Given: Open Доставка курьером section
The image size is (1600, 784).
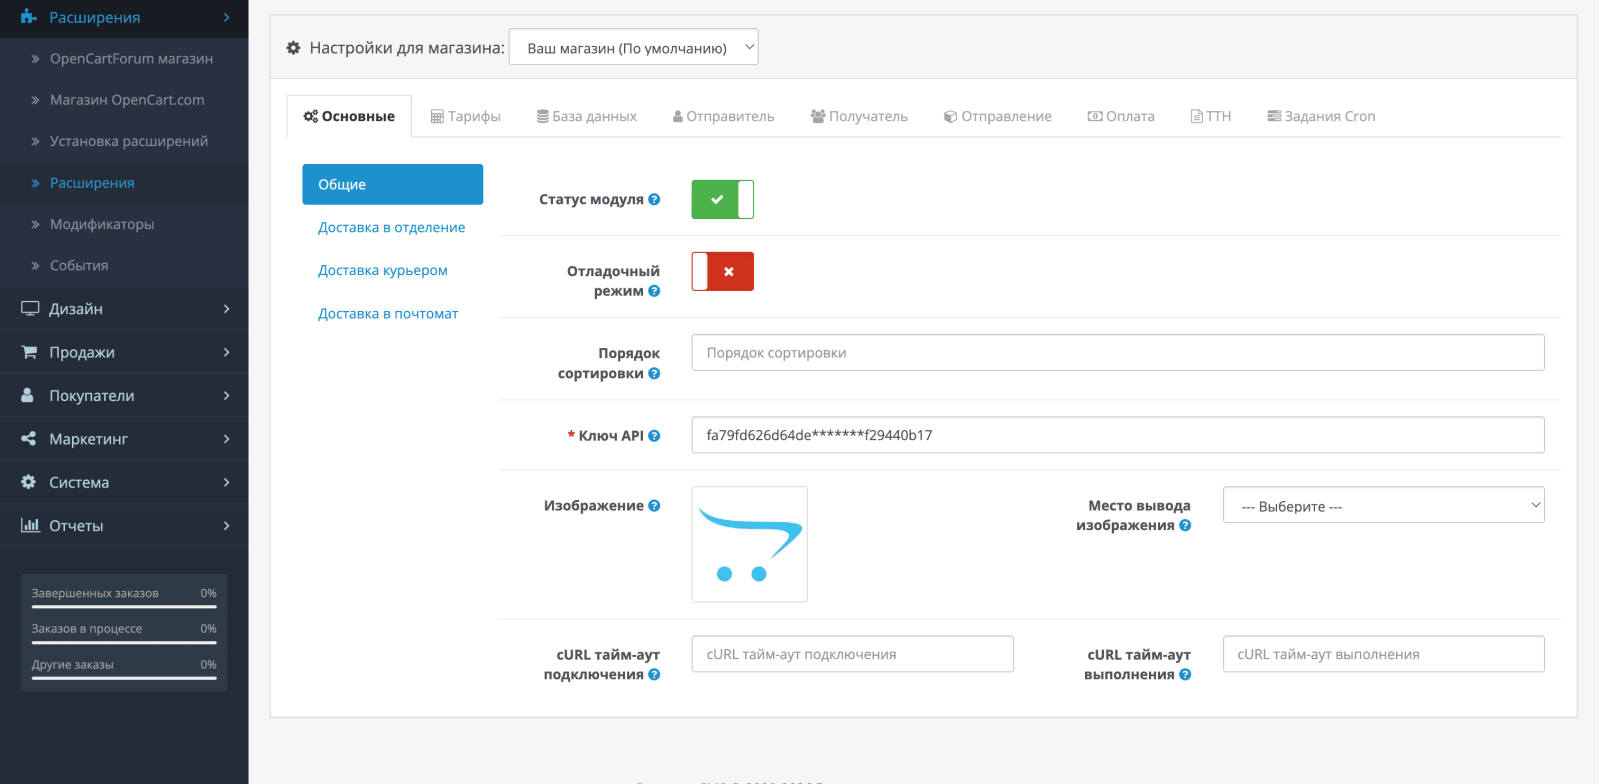Looking at the screenshot, I should click(x=383, y=270).
